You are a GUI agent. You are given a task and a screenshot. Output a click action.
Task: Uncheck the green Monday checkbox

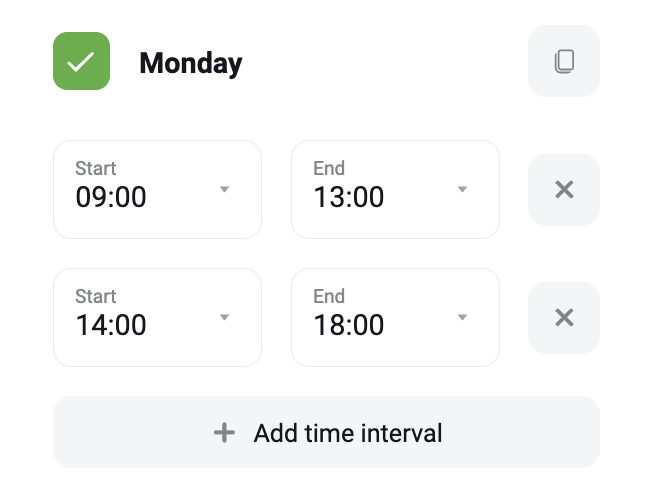81,61
